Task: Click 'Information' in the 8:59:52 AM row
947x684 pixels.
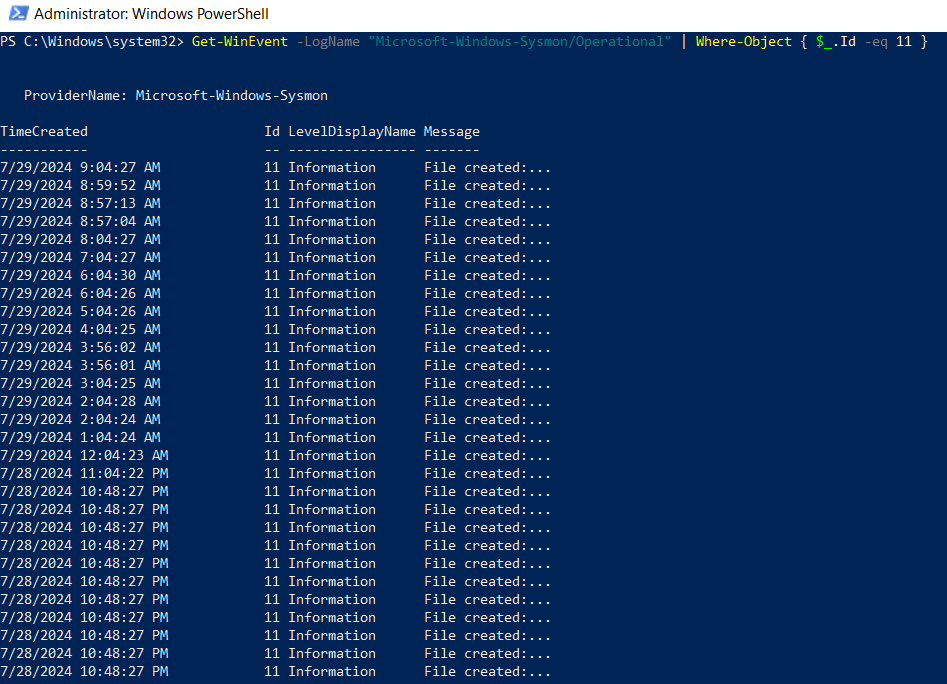Action: 332,185
